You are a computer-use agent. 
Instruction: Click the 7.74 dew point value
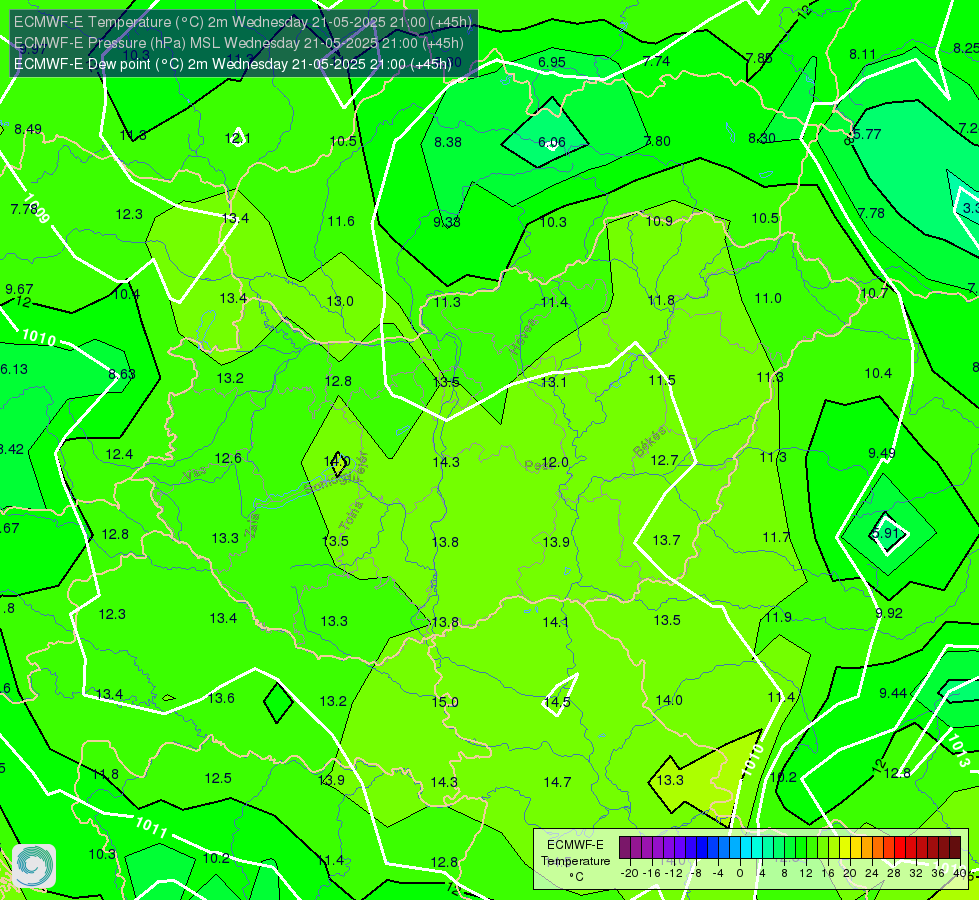click(x=656, y=61)
